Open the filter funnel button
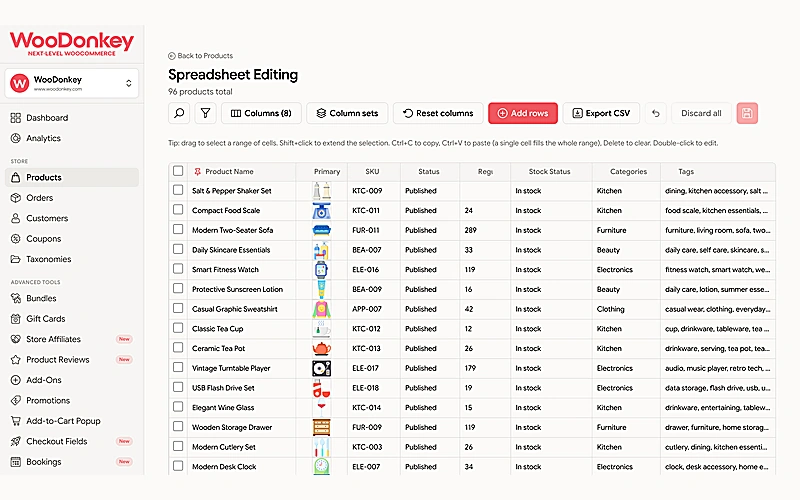Screen dimensions: 800x500 click(205, 113)
